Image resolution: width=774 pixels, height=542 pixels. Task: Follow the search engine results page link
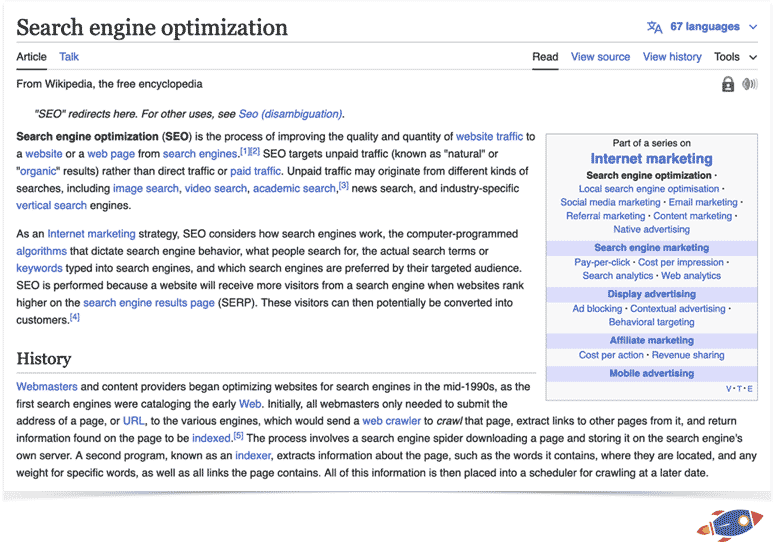pos(149,303)
